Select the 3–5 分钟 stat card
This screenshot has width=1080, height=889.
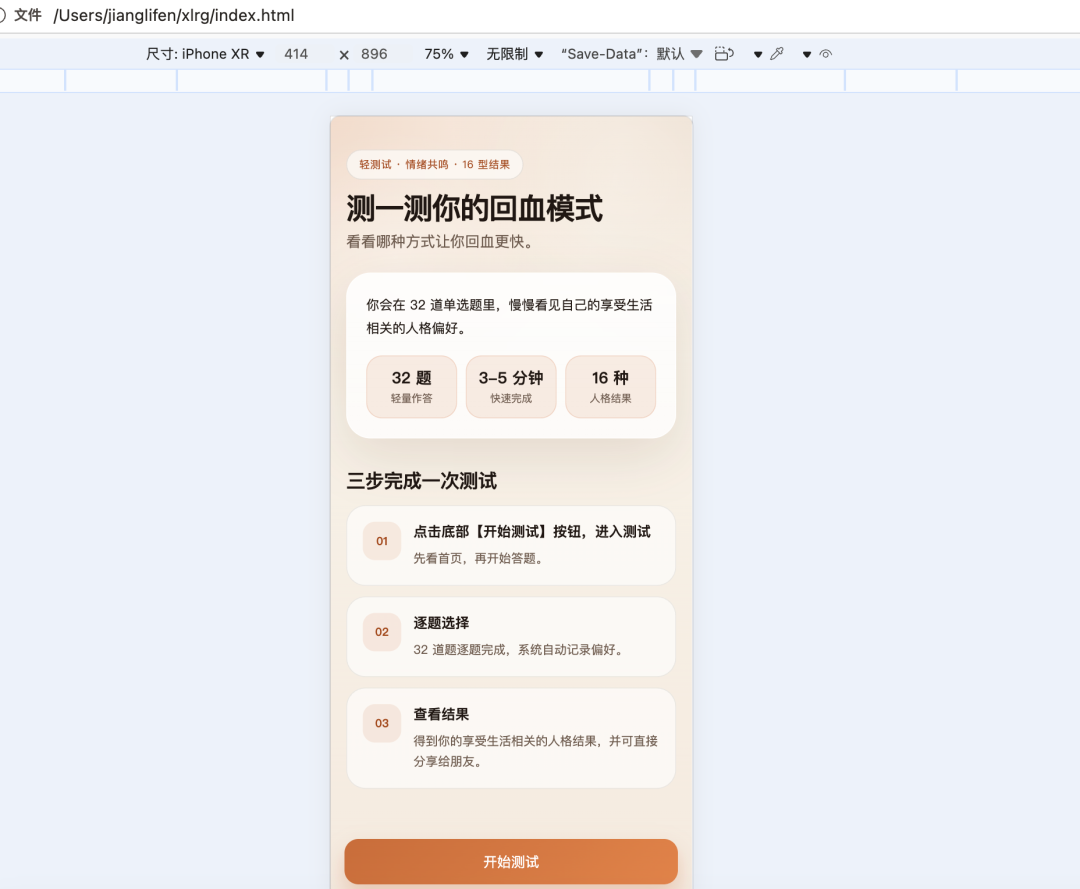pos(511,386)
